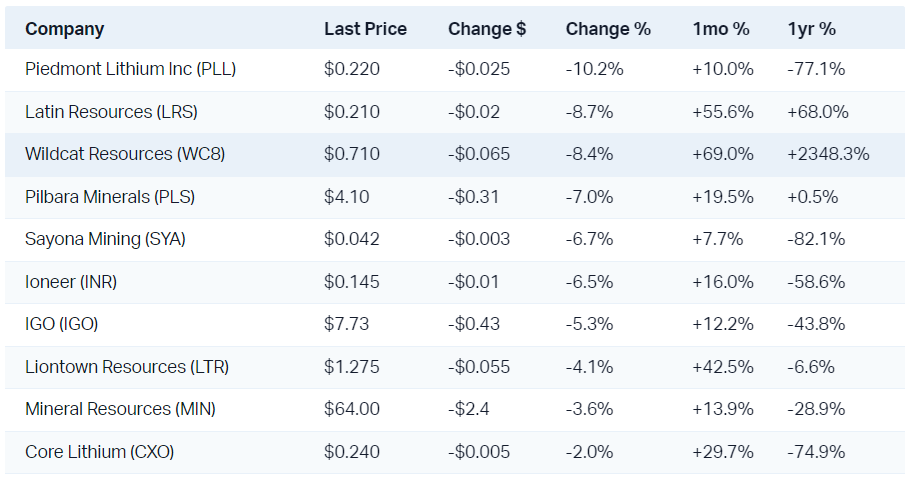Viewport: 910px width, 481px height.
Task: Select Pilbara Minerals (PLS) row link
Action: [110, 197]
